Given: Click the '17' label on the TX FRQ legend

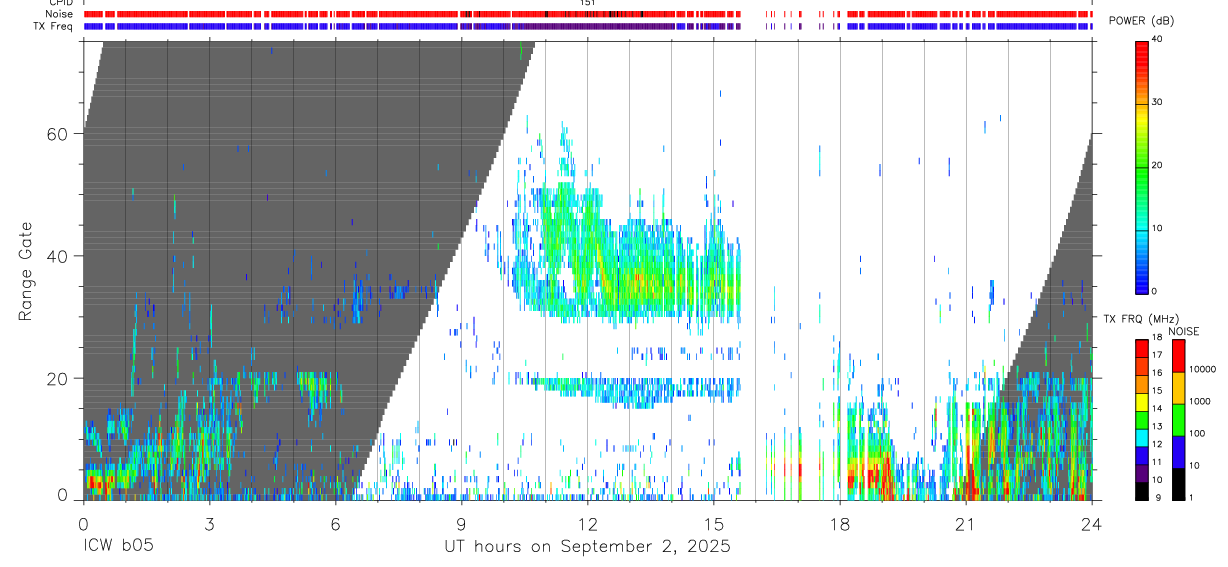Looking at the screenshot, I should 1156,355.
